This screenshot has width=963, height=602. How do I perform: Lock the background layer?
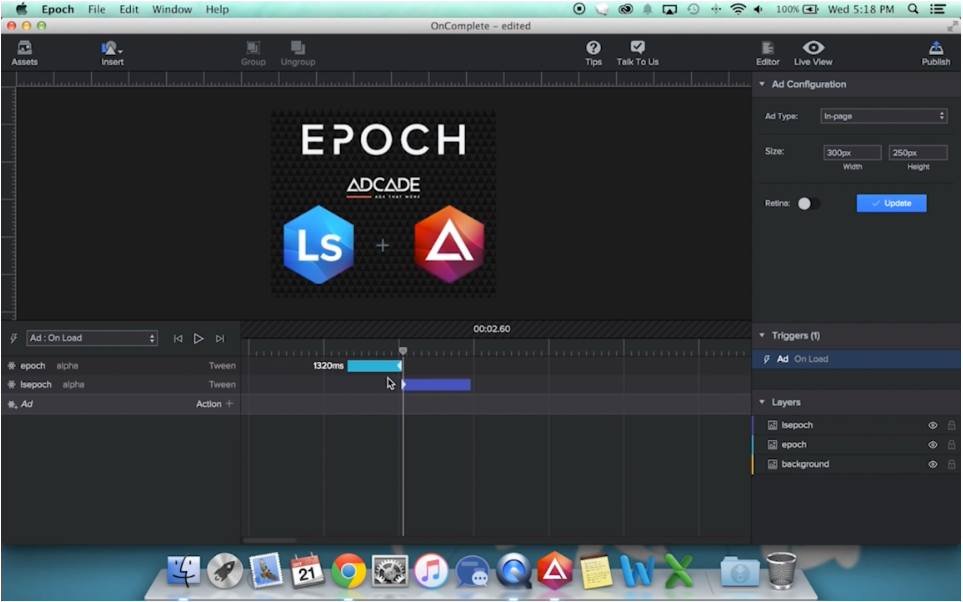(x=951, y=464)
